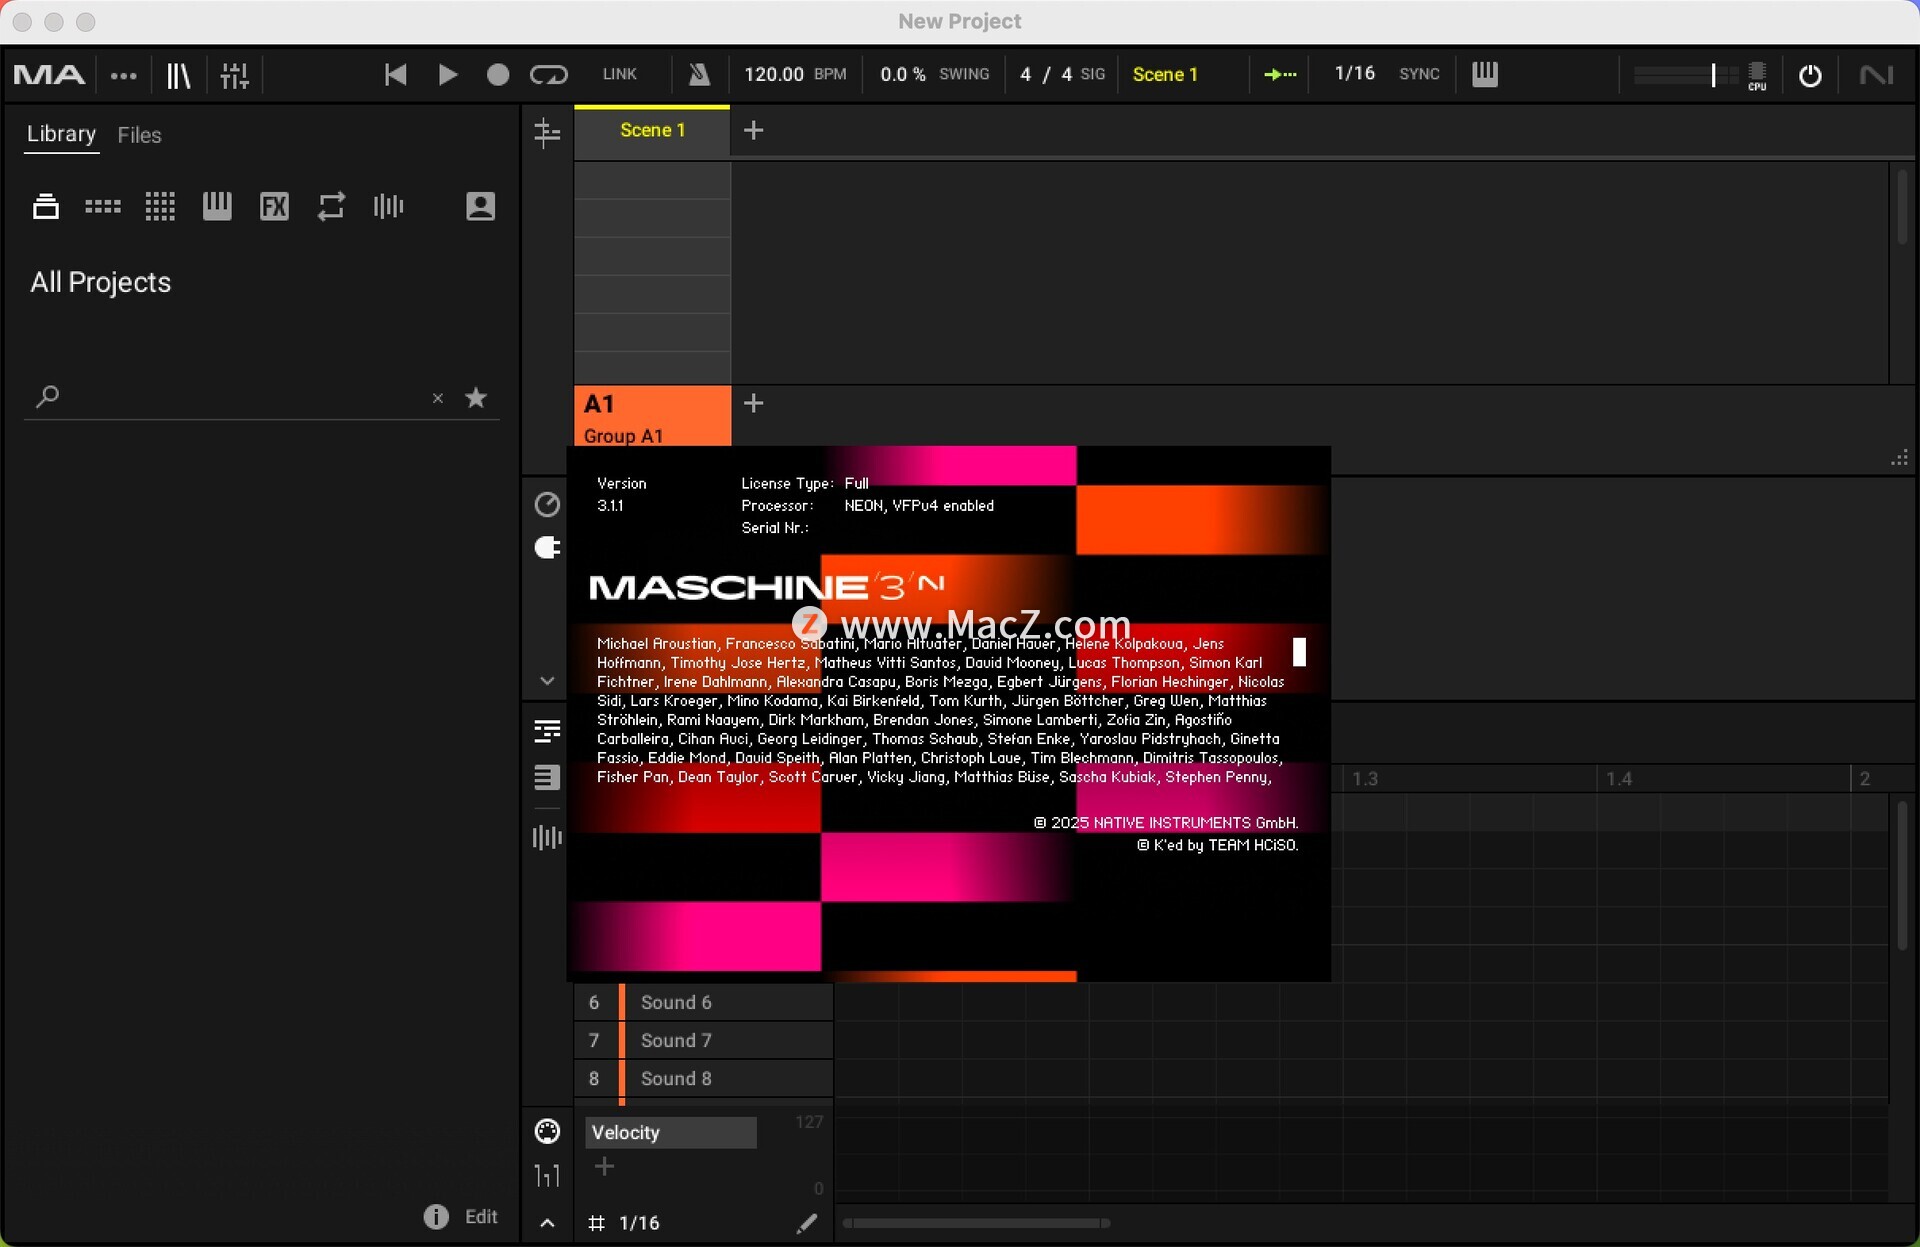Select the Sound 8 slot
The width and height of the screenshot is (1920, 1247).
[x=704, y=1078]
